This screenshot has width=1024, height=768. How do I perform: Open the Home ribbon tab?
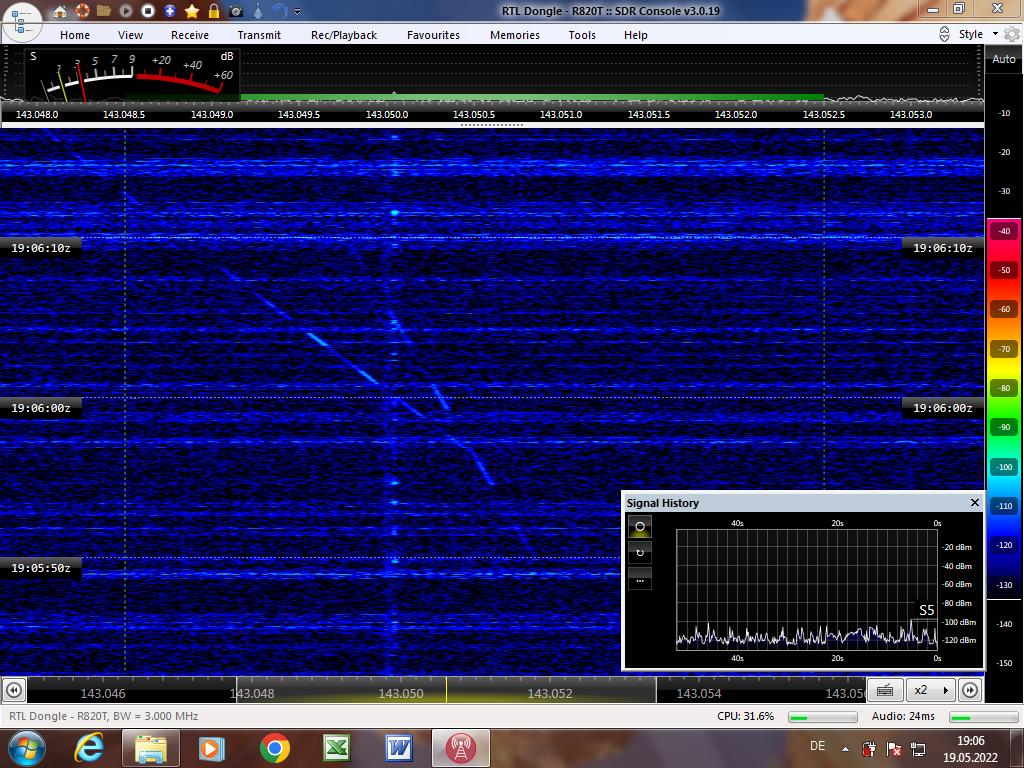pos(75,35)
